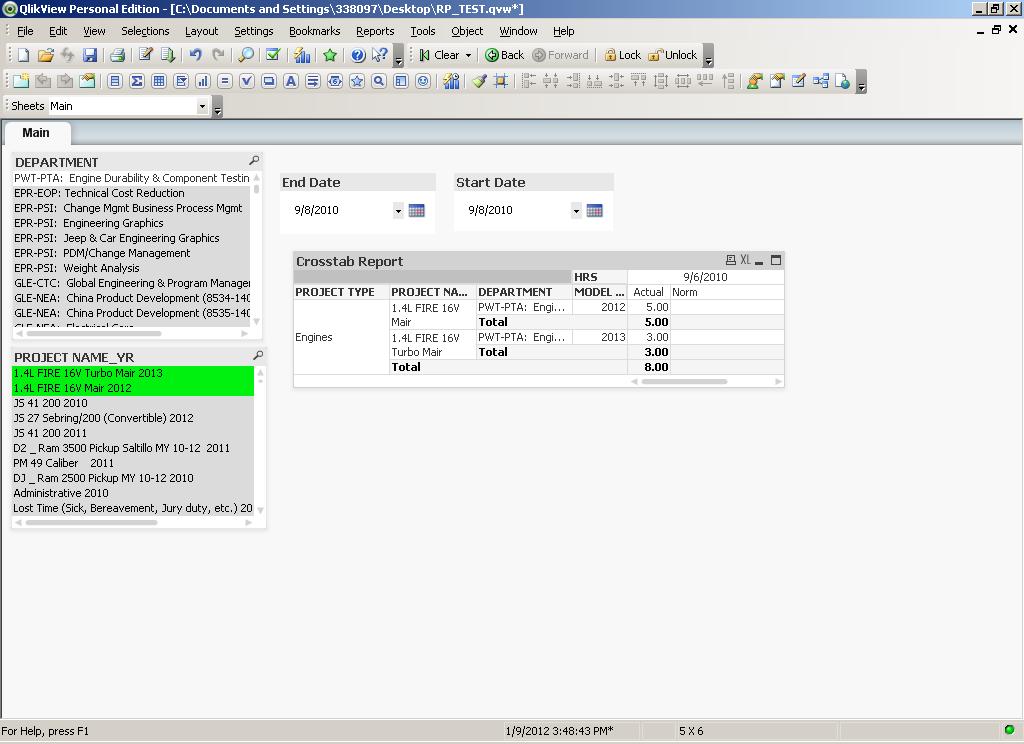Click the Print icon in toolbar
This screenshot has width=1024, height=744.
point(117,56)
